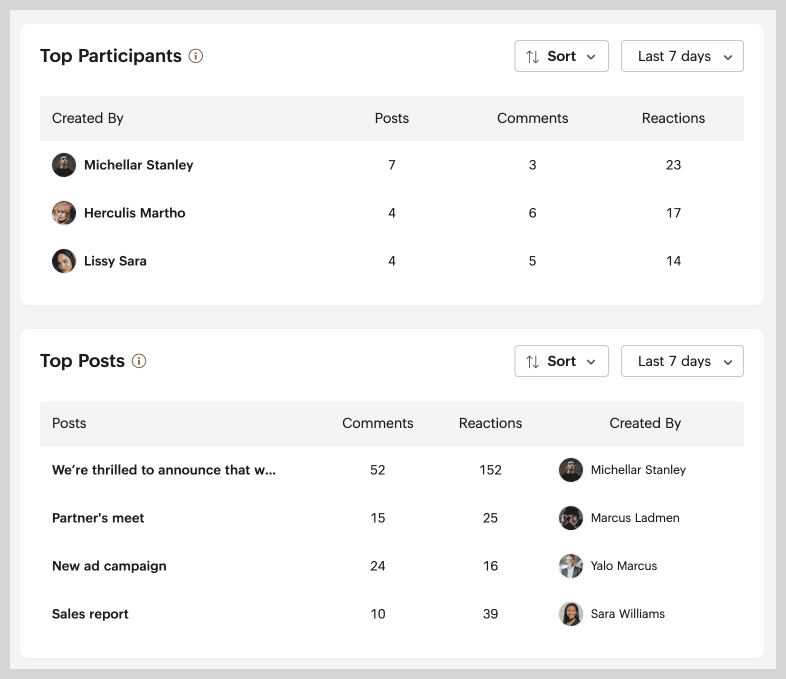Click the Created By header in Top Participants
786x679 pixels.
pyautogui.click(x=88, y=118)
